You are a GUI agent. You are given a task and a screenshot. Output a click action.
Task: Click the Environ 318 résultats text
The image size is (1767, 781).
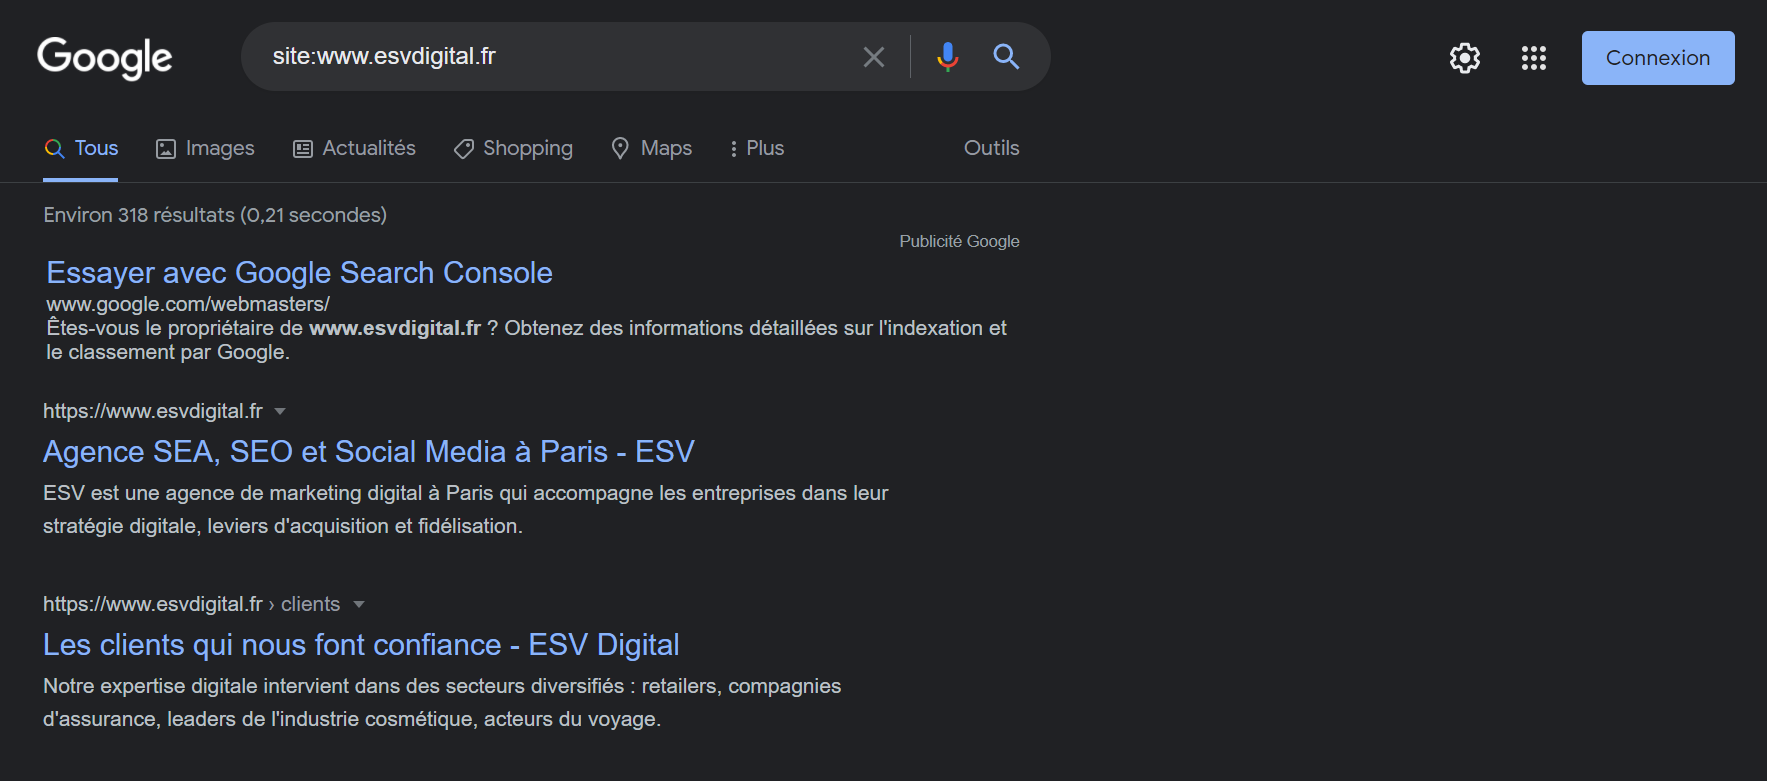(215, 215)
